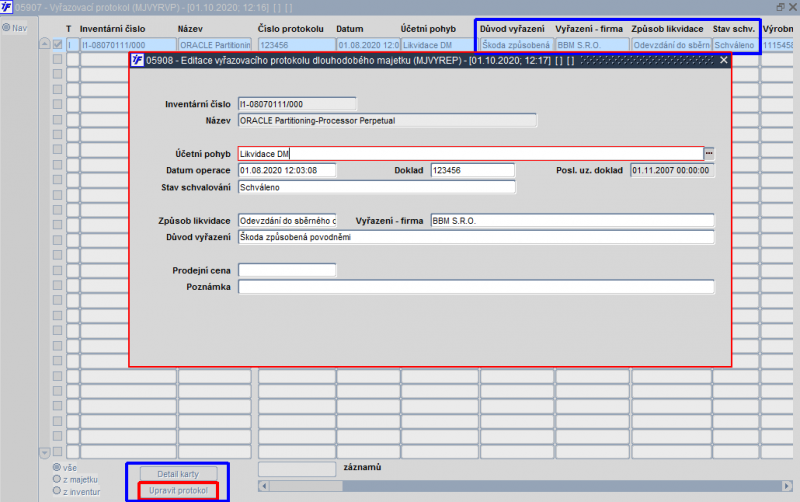
Task: Open the lookup button beside Účetní pohyb
Action: point(709,153)
